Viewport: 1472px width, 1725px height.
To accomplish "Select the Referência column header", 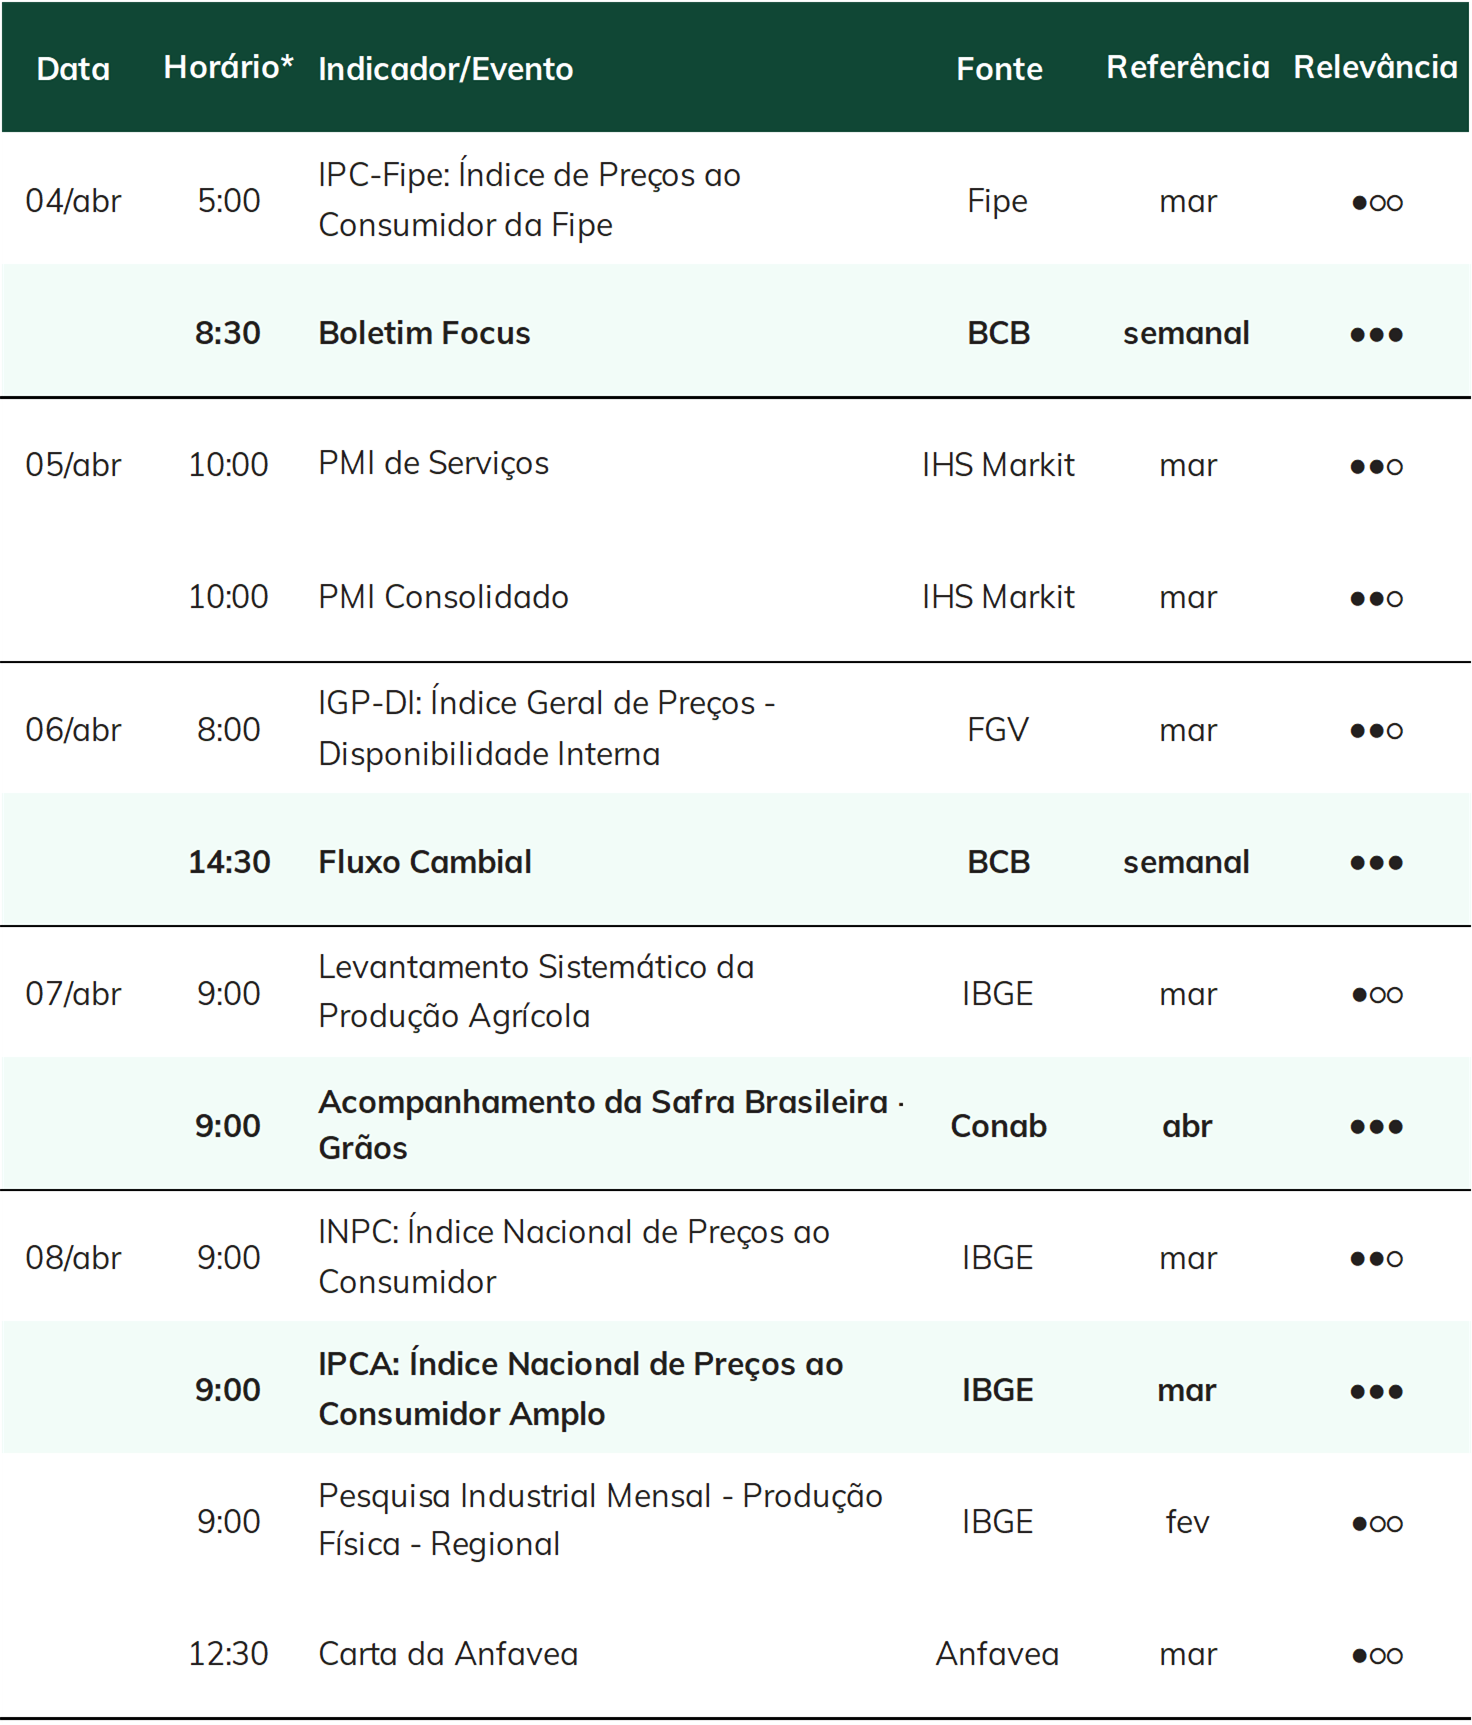I will click(x=1188, y=66).
